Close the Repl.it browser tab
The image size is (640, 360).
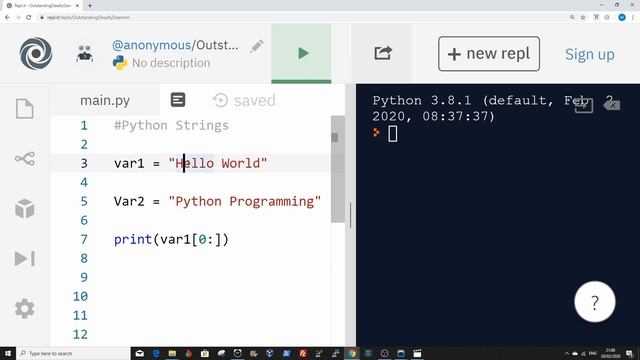click(77, 6)
